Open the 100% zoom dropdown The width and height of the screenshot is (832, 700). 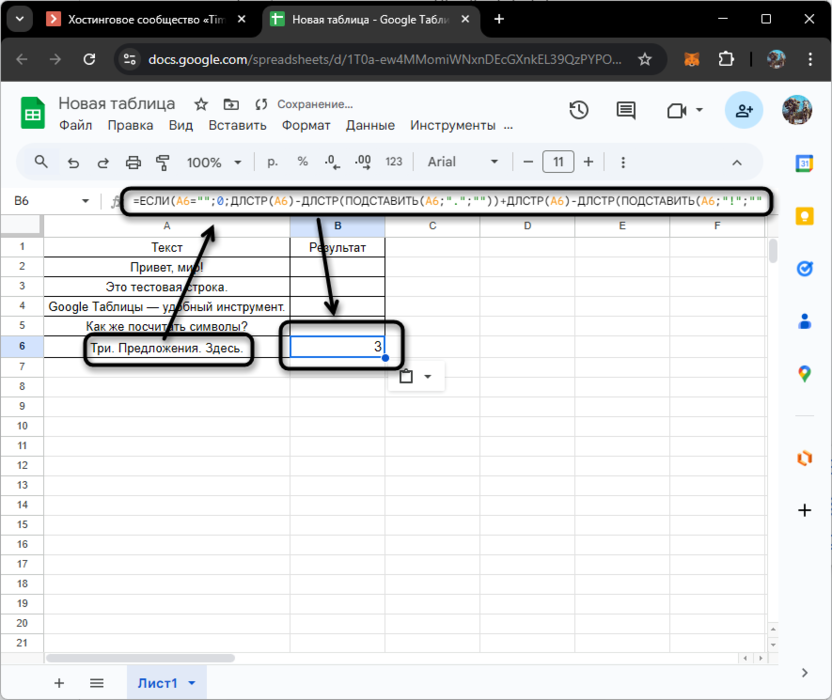[214, 162]
